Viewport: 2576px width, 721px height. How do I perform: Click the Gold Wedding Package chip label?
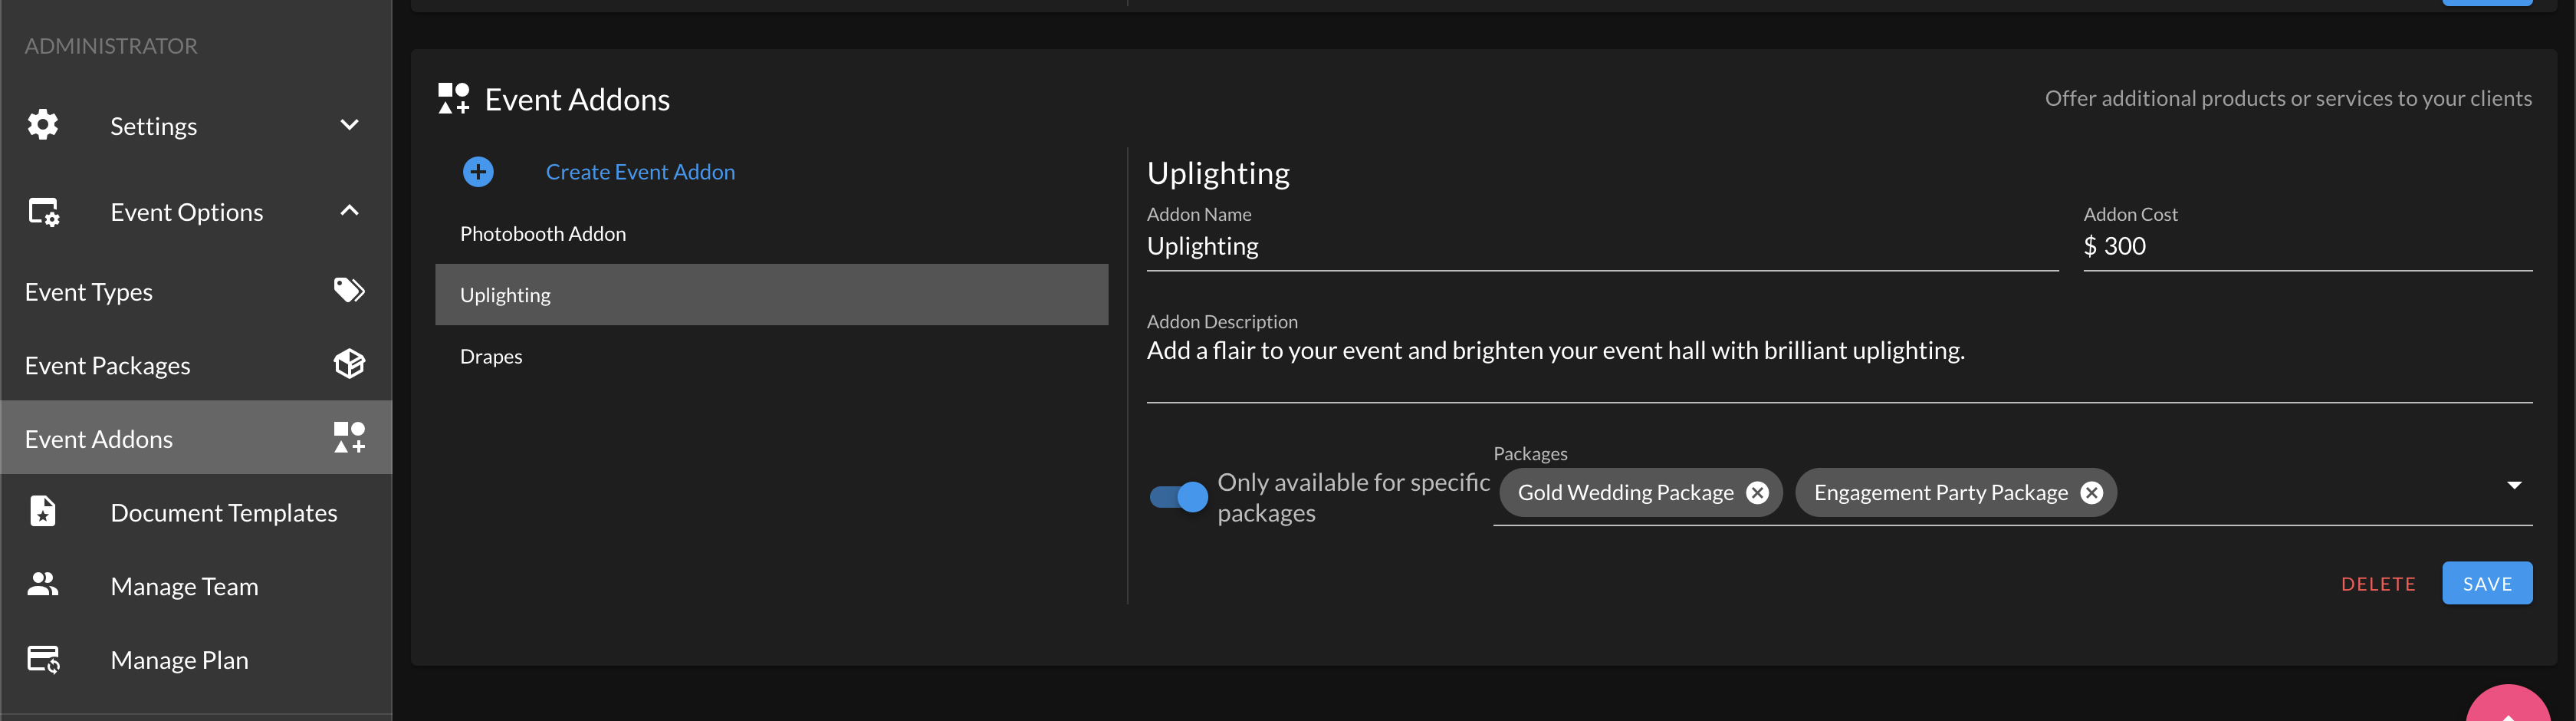pyautogui.click(x=1625, y=493)
